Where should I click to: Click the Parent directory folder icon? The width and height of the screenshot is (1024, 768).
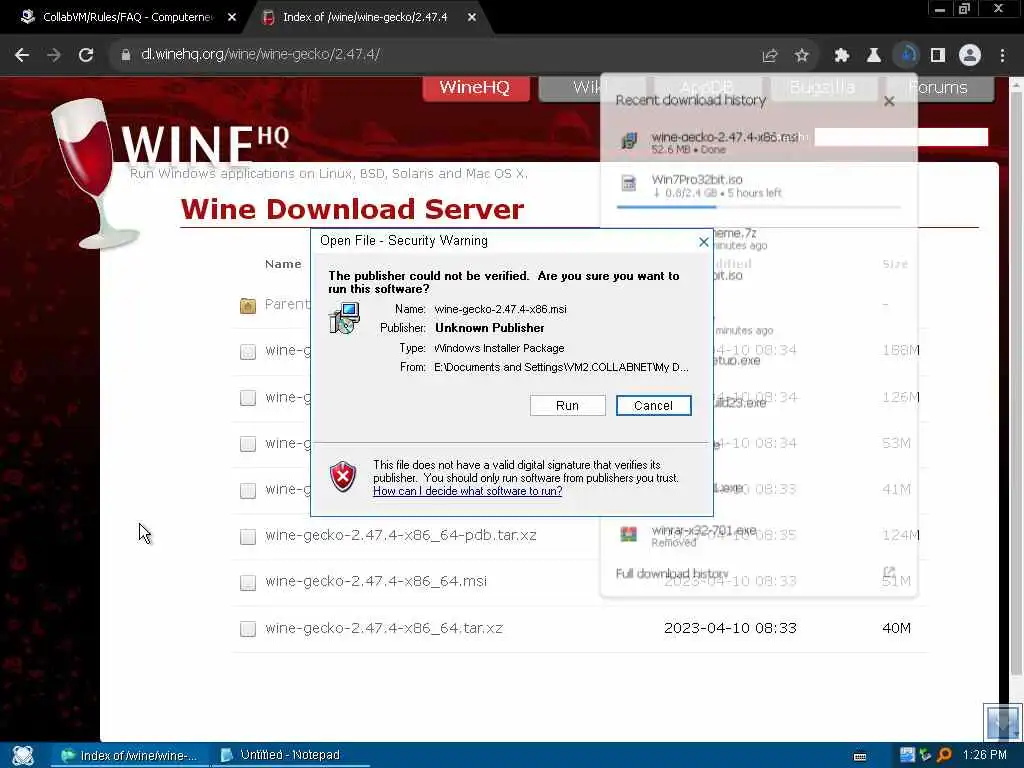pos(248,305)
